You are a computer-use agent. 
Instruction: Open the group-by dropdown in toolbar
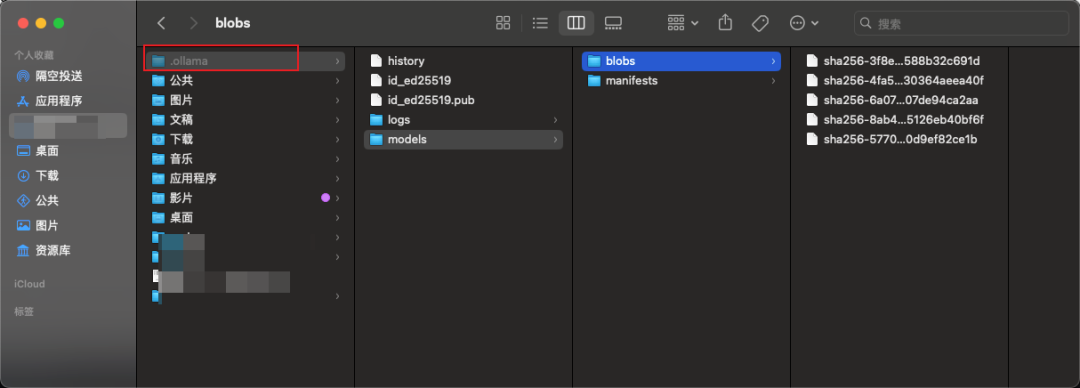[x=683, y=23]
